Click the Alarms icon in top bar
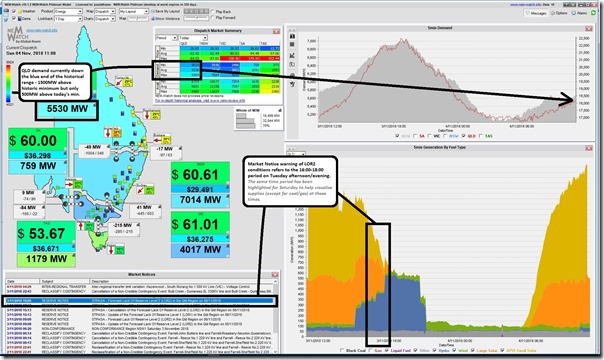This screenshot has height=360, width=604. pos(574,13)
